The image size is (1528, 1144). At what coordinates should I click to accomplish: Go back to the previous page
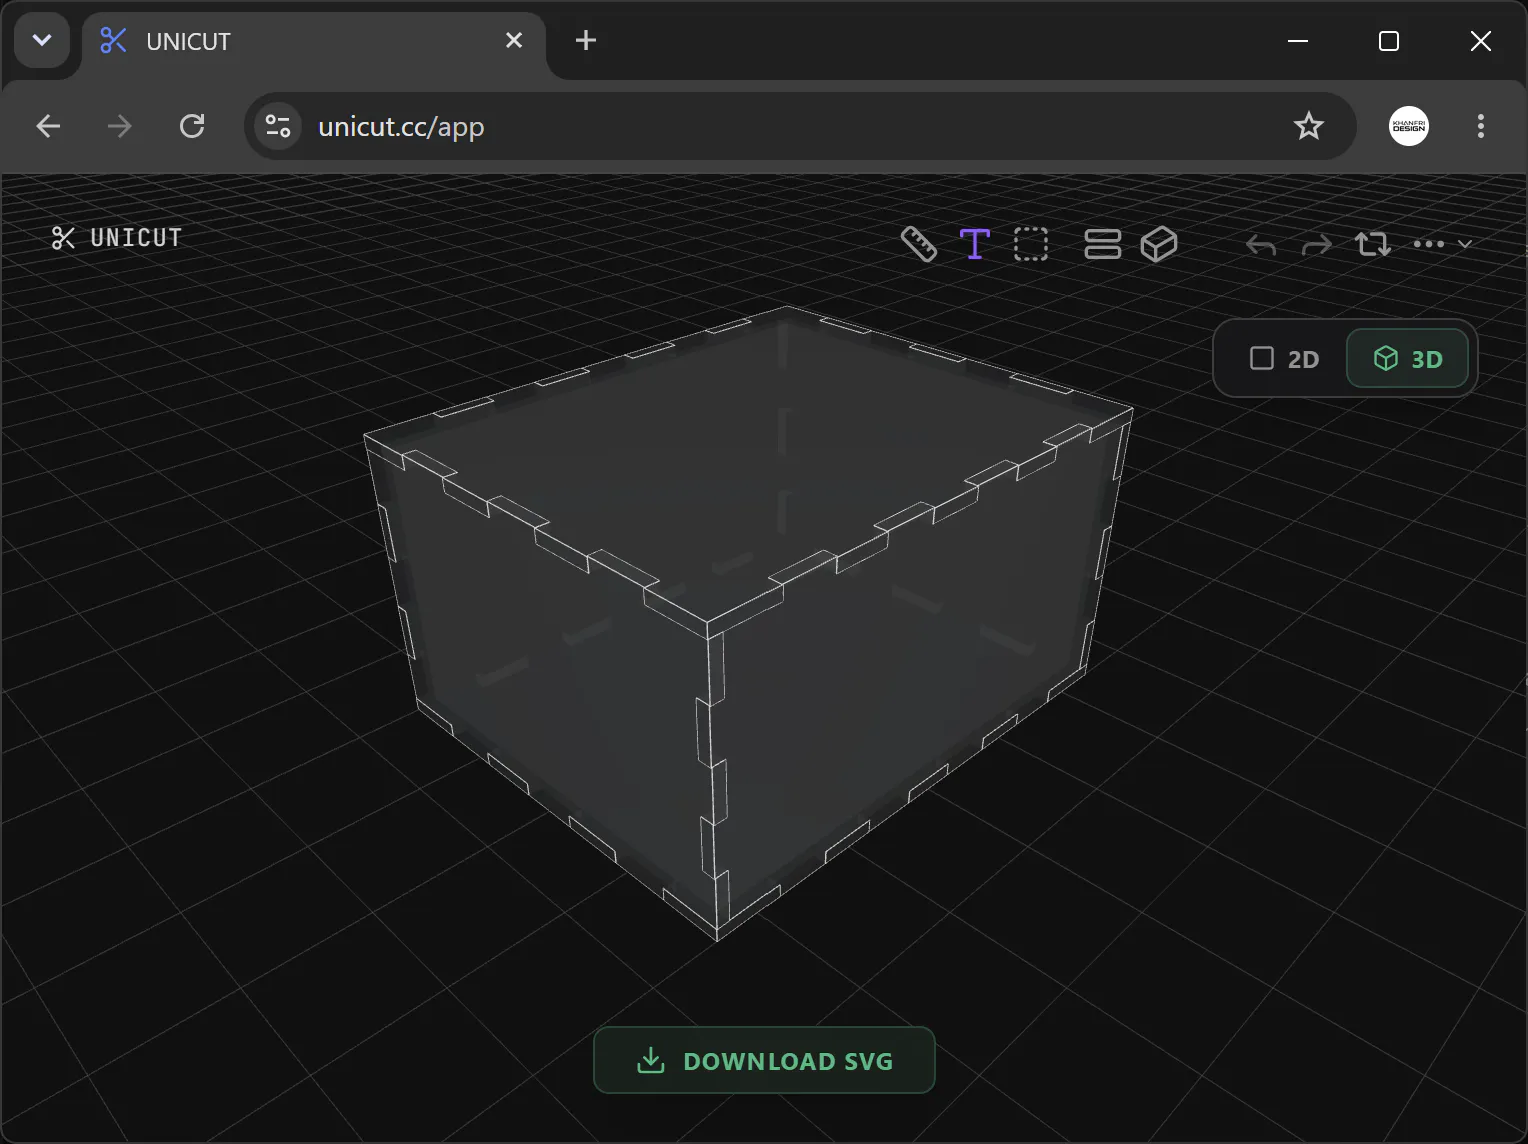(x=48, y=126)
